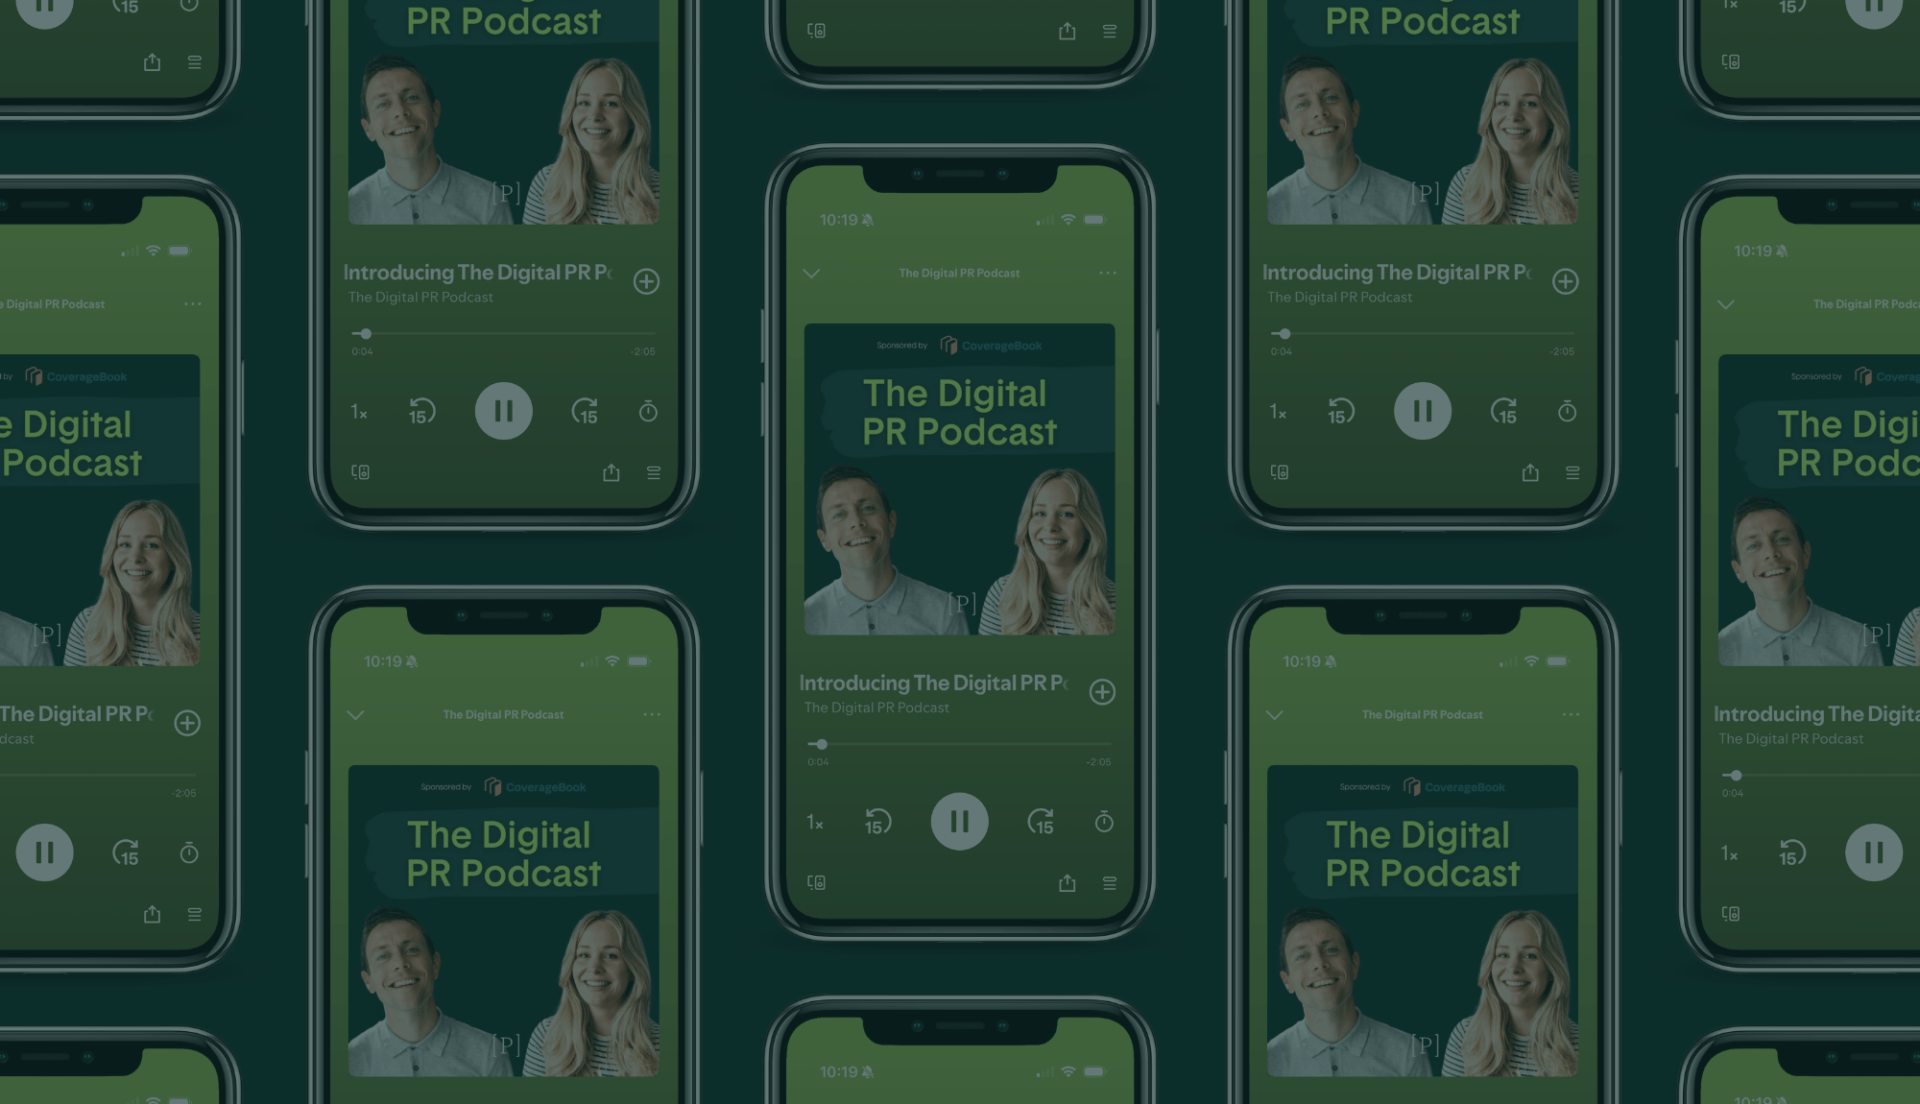Image resolution: width=1920 pixels, height=1104 pixels.
Task: Open the connect devices icon on the fully visible phone
Action: pyautogui.click(x=816, y=883)
